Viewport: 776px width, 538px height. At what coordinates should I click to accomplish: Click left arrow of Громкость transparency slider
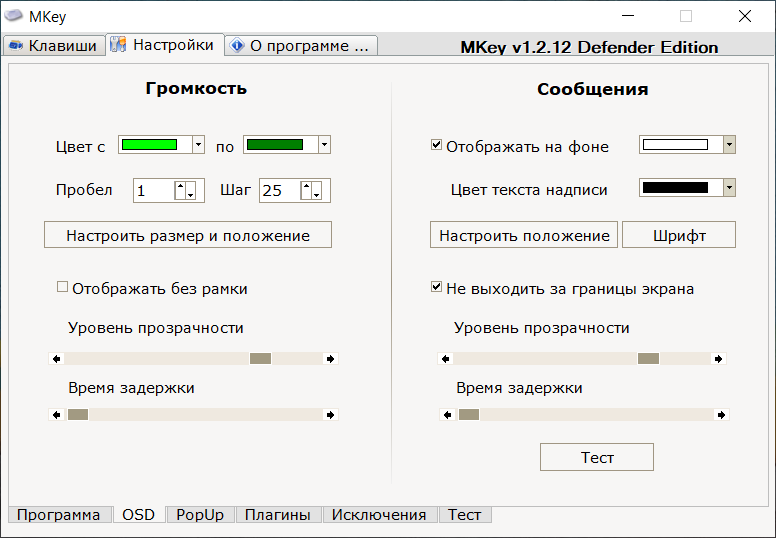56,359
